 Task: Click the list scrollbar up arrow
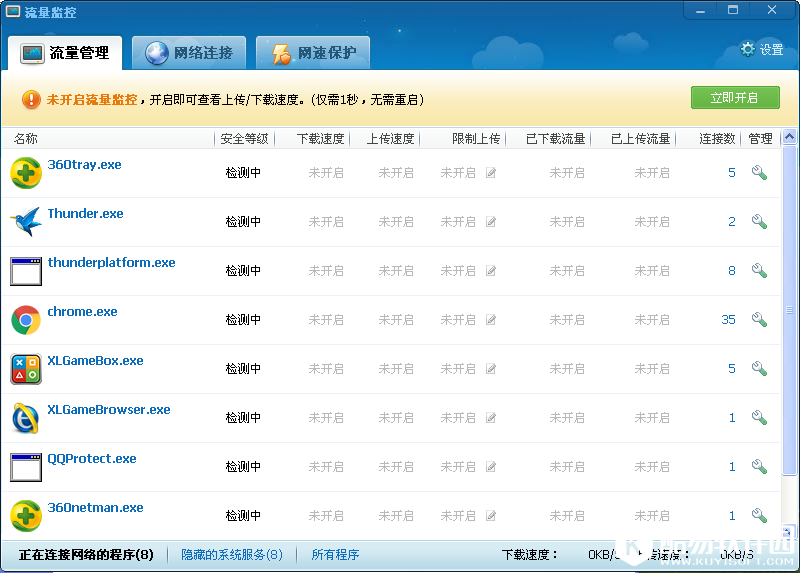pyautogui.click(x=789, y=137)
